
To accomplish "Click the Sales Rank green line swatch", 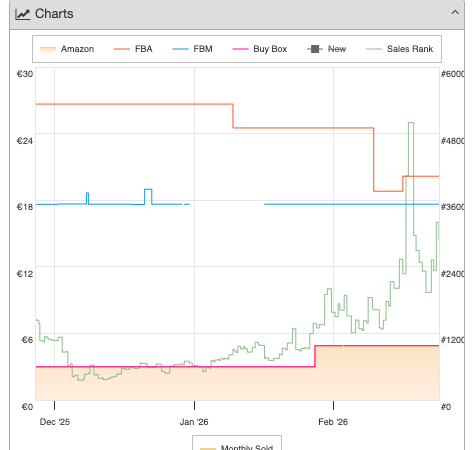I will coord(374,49).
